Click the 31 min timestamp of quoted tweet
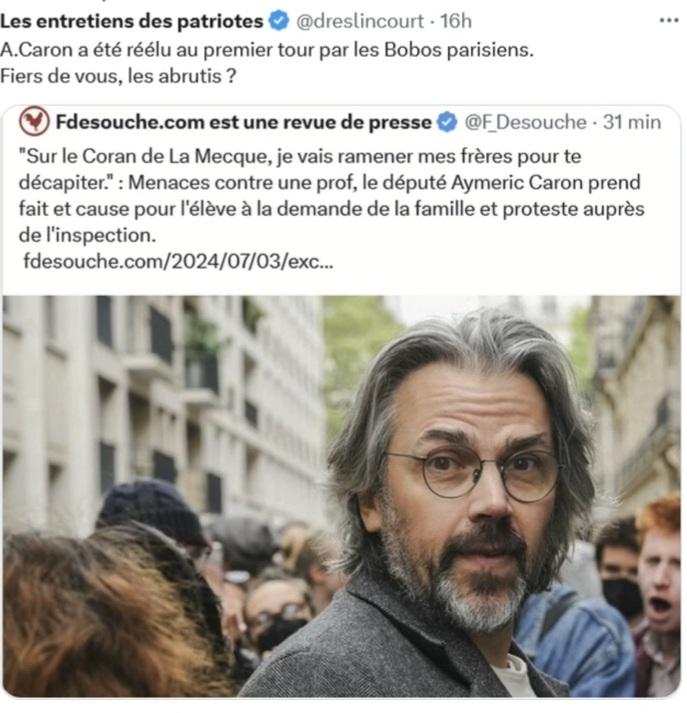Image resolution: width=687 pixels, height=713 pixels. coord(632,122)
